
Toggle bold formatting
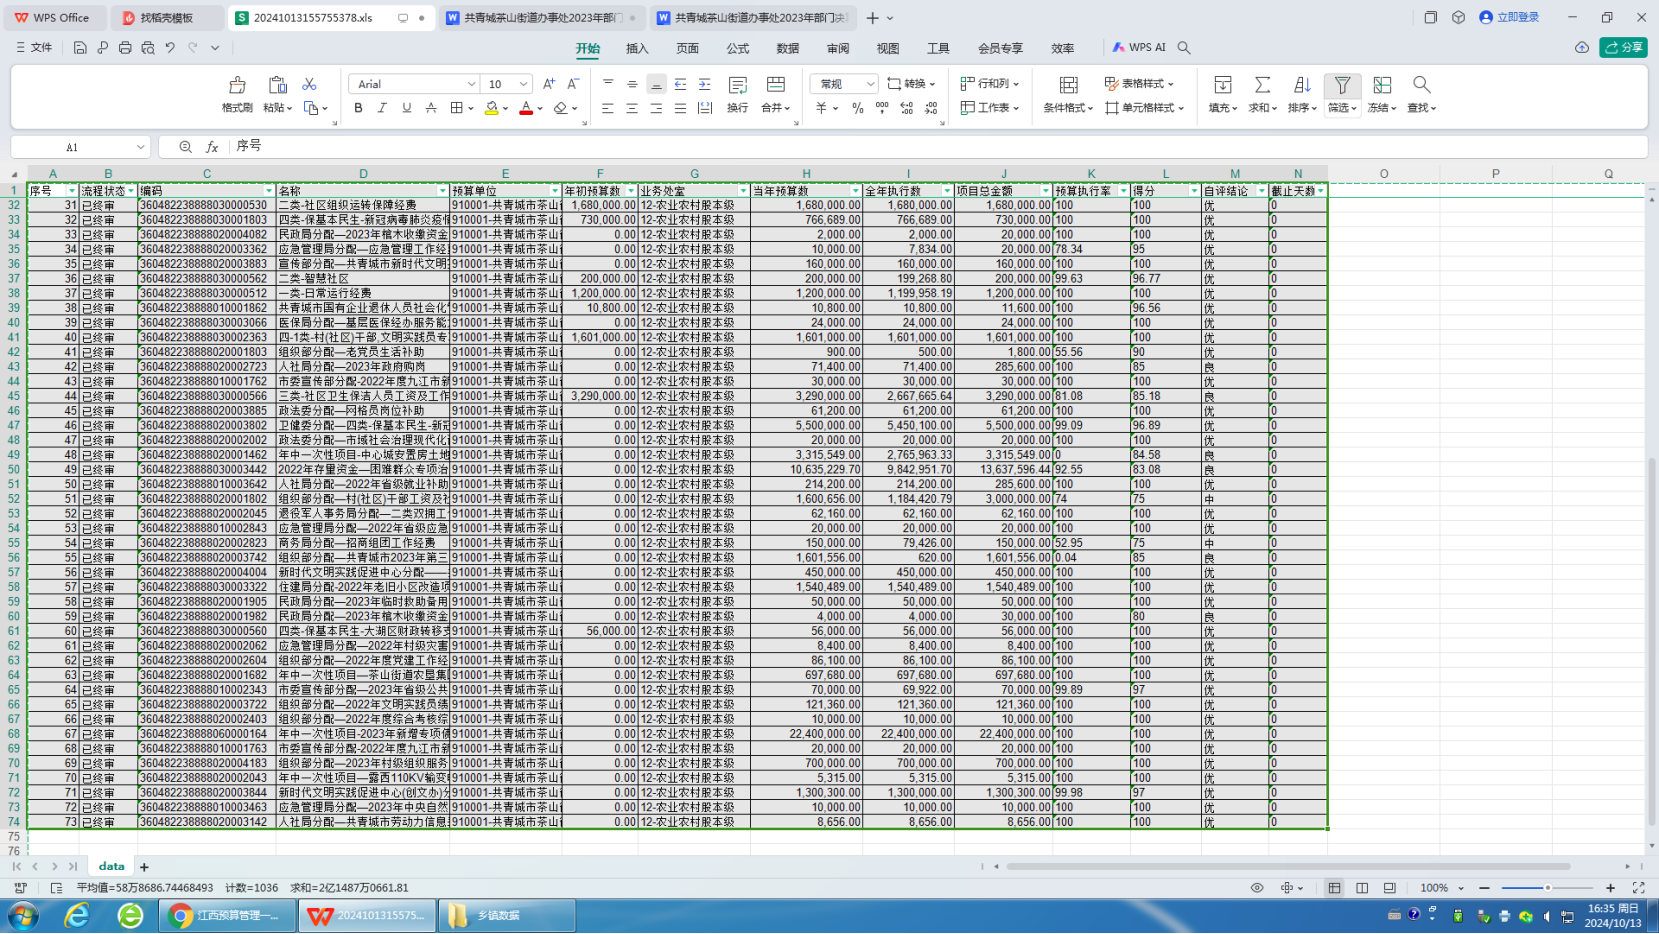coord(358,108)
